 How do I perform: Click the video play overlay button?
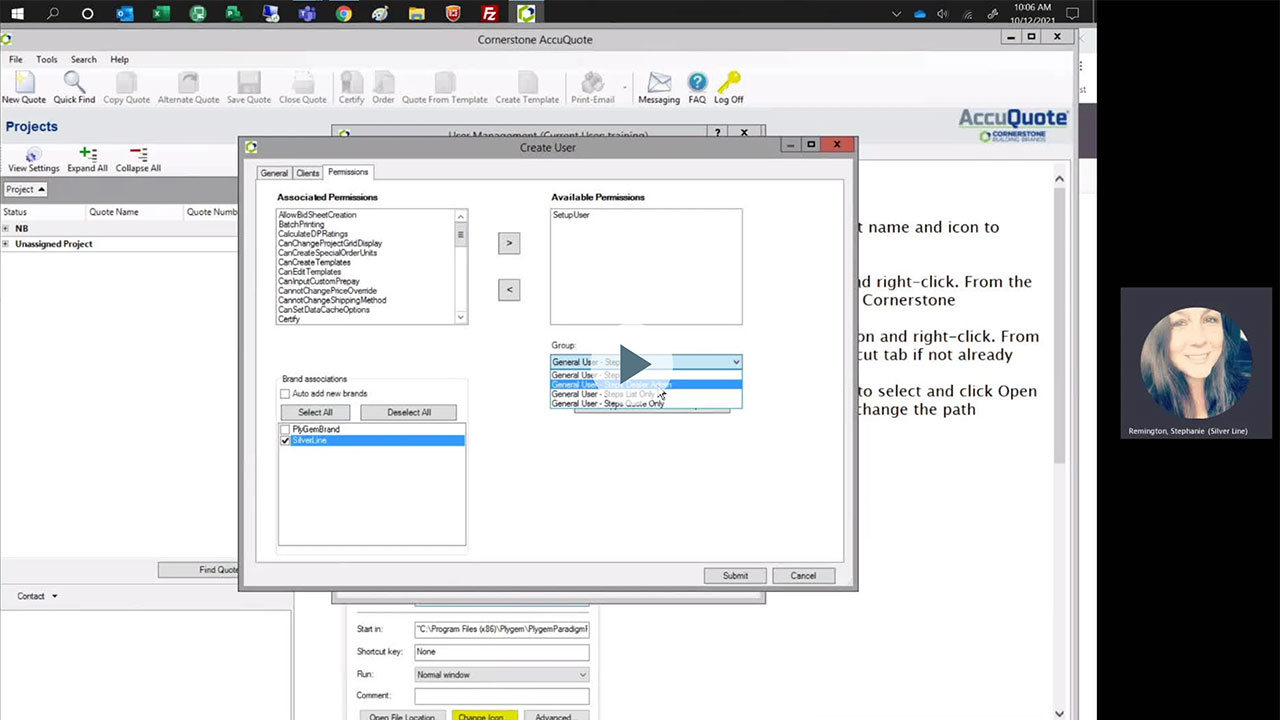pos(636,363)
